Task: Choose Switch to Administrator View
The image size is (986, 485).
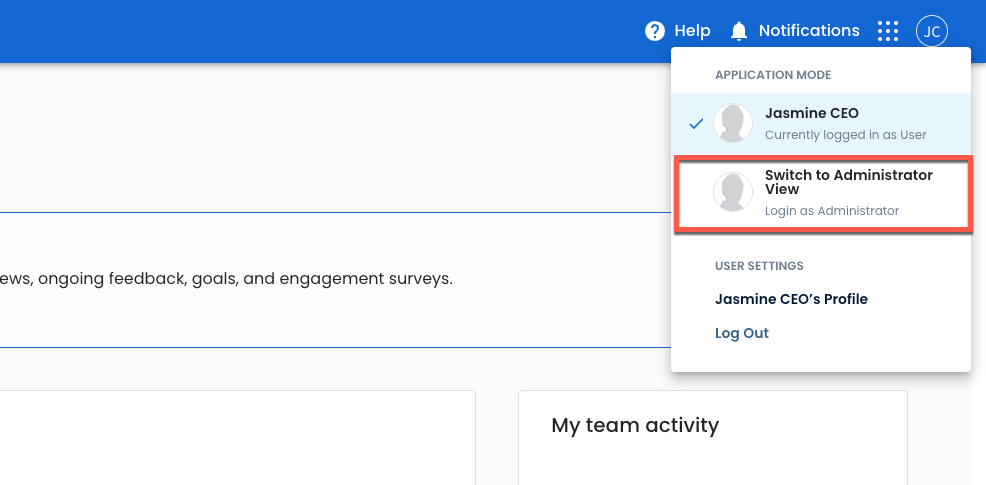Action: tap(823, 192)
